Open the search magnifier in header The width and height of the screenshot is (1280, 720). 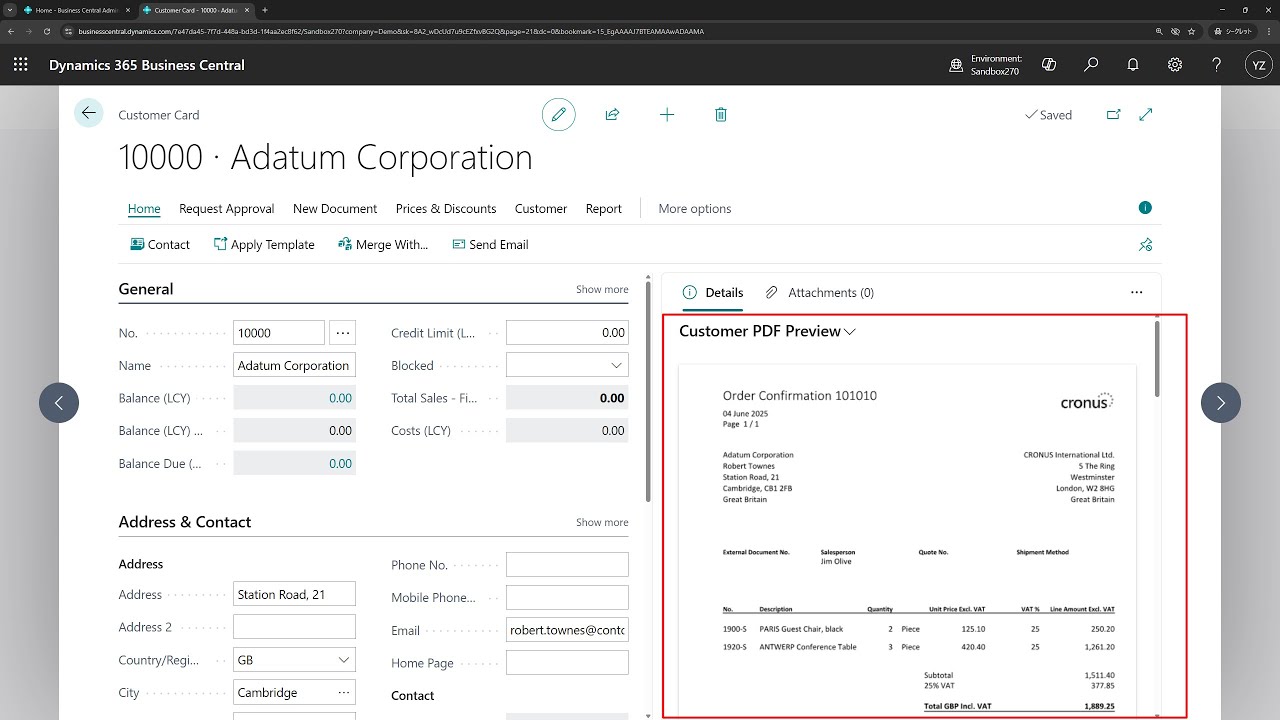click(1091, 65)
